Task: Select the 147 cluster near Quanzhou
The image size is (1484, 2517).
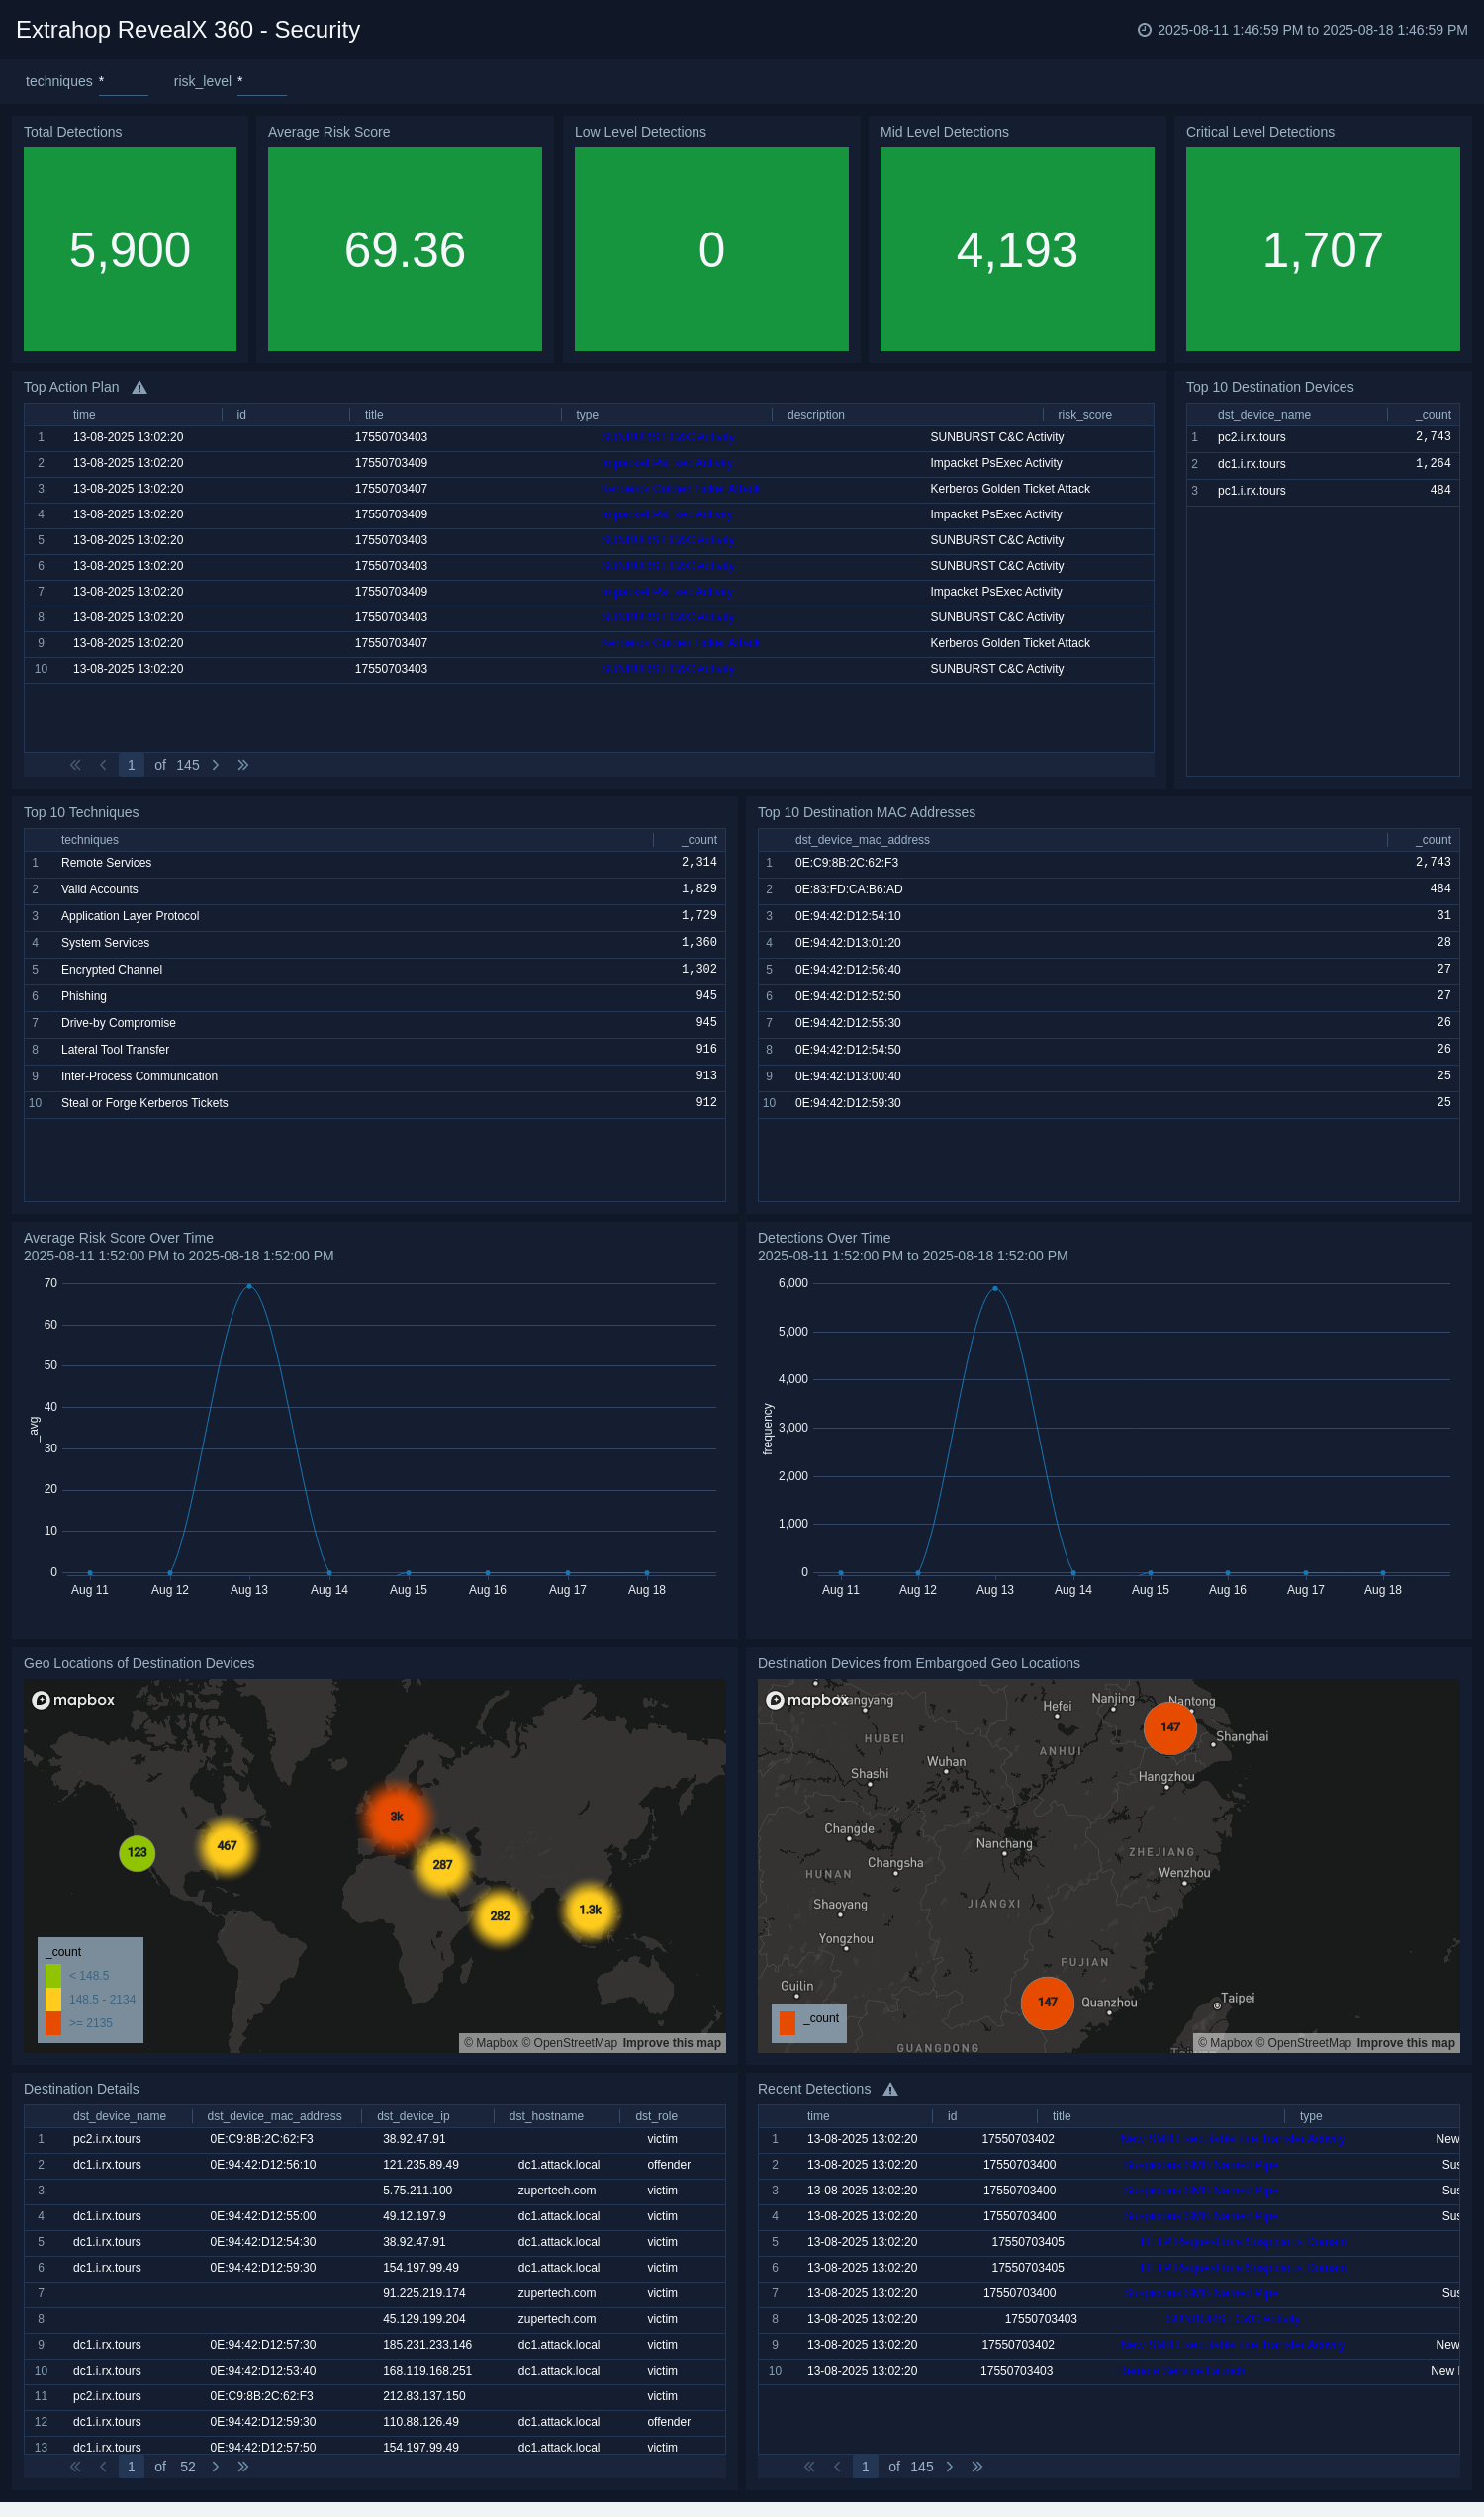Action: (1047, 2002)
